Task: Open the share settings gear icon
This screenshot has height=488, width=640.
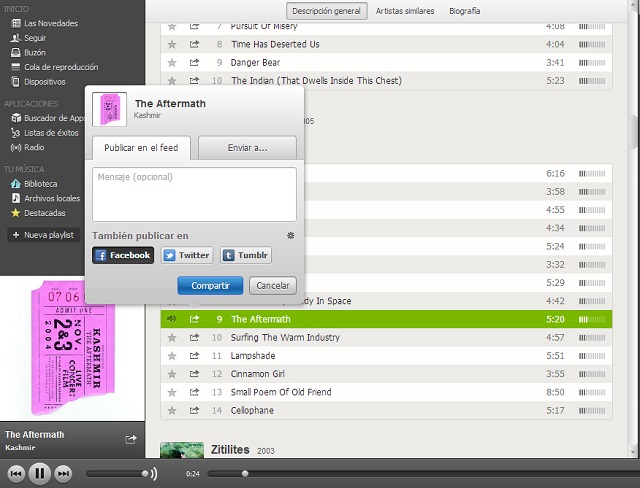Action: pyautogui.click(x=290, y=236)
